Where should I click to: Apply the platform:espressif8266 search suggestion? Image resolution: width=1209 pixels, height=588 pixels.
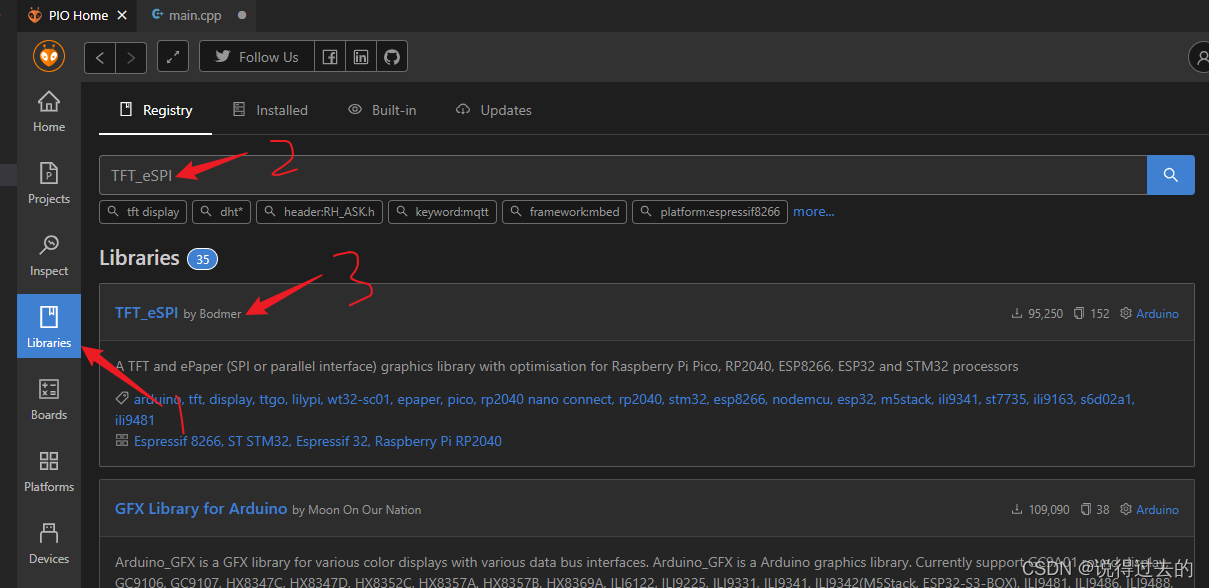click(710, 212)
